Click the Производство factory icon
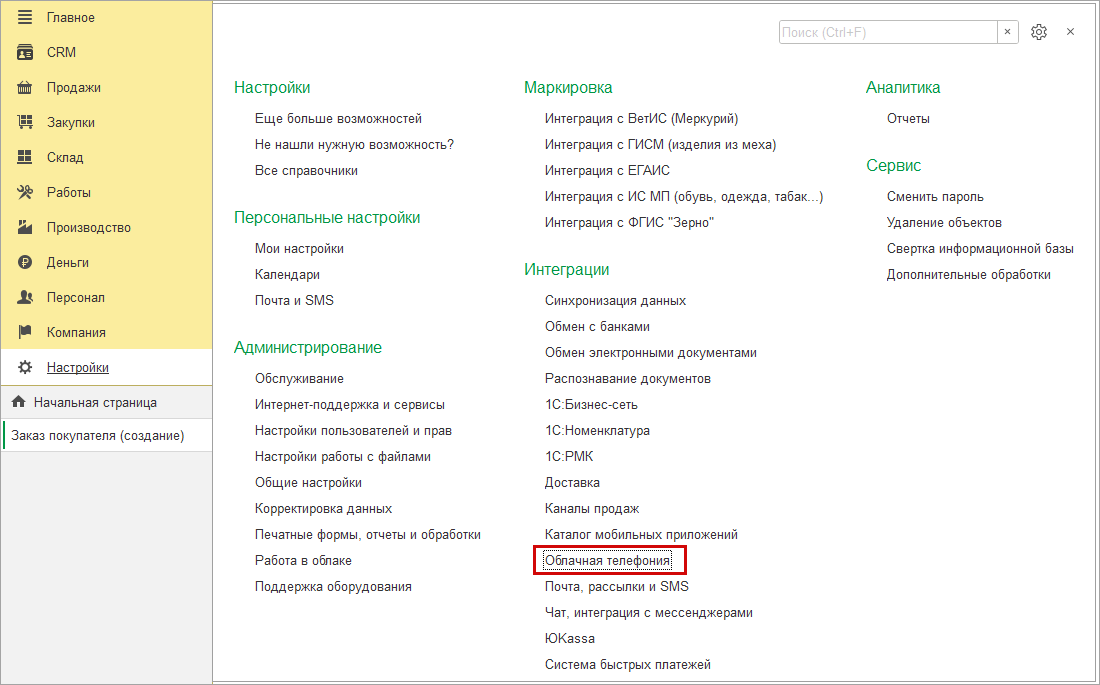 tap(25, 227)
